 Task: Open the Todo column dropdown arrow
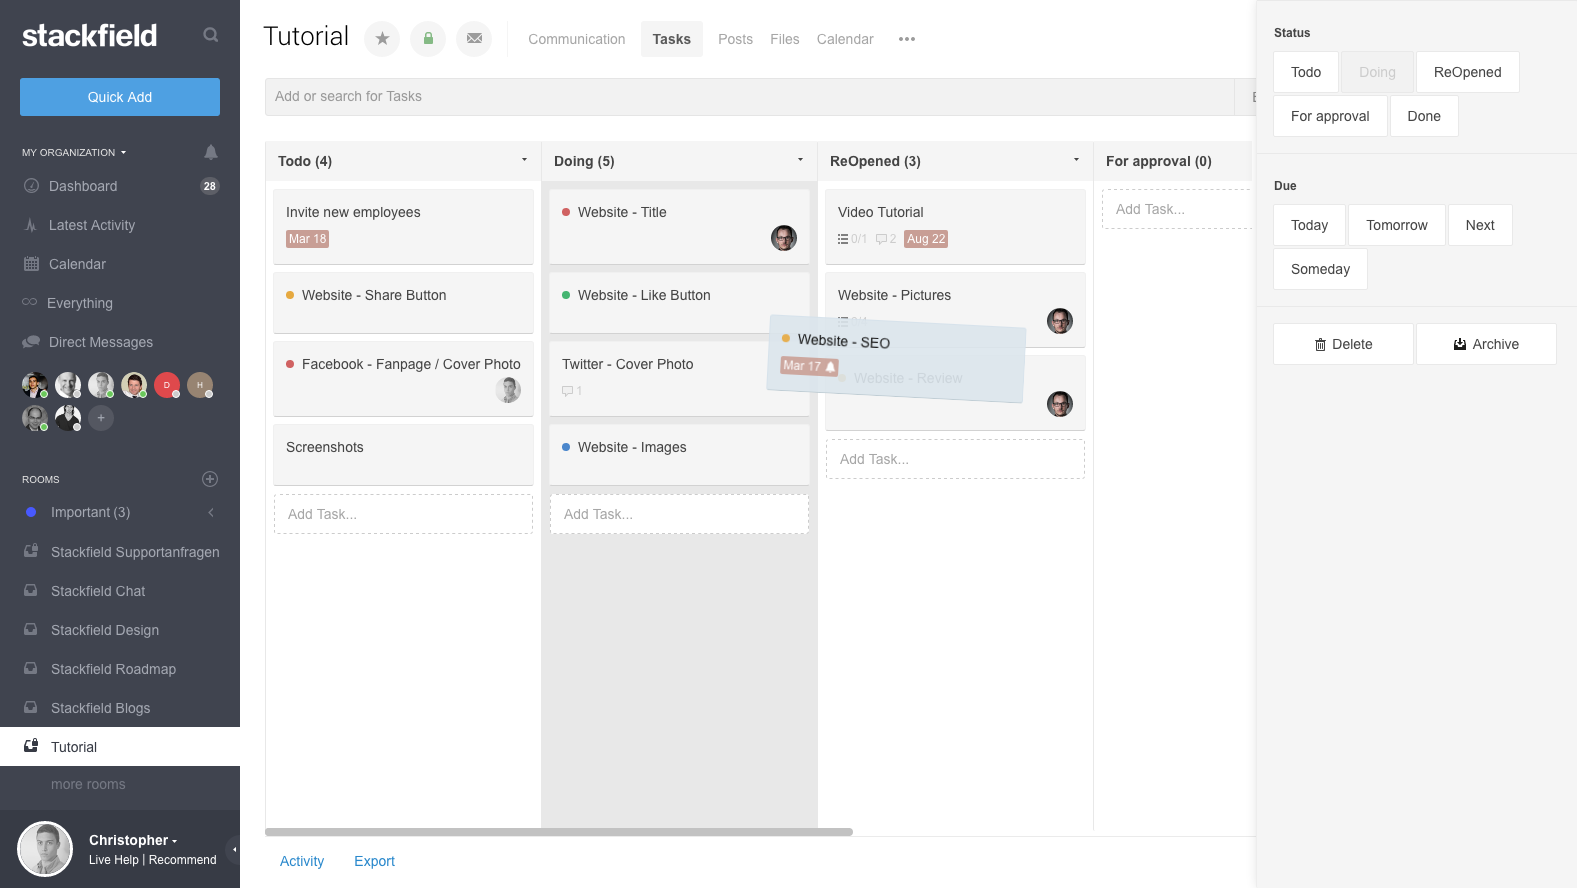524,160
